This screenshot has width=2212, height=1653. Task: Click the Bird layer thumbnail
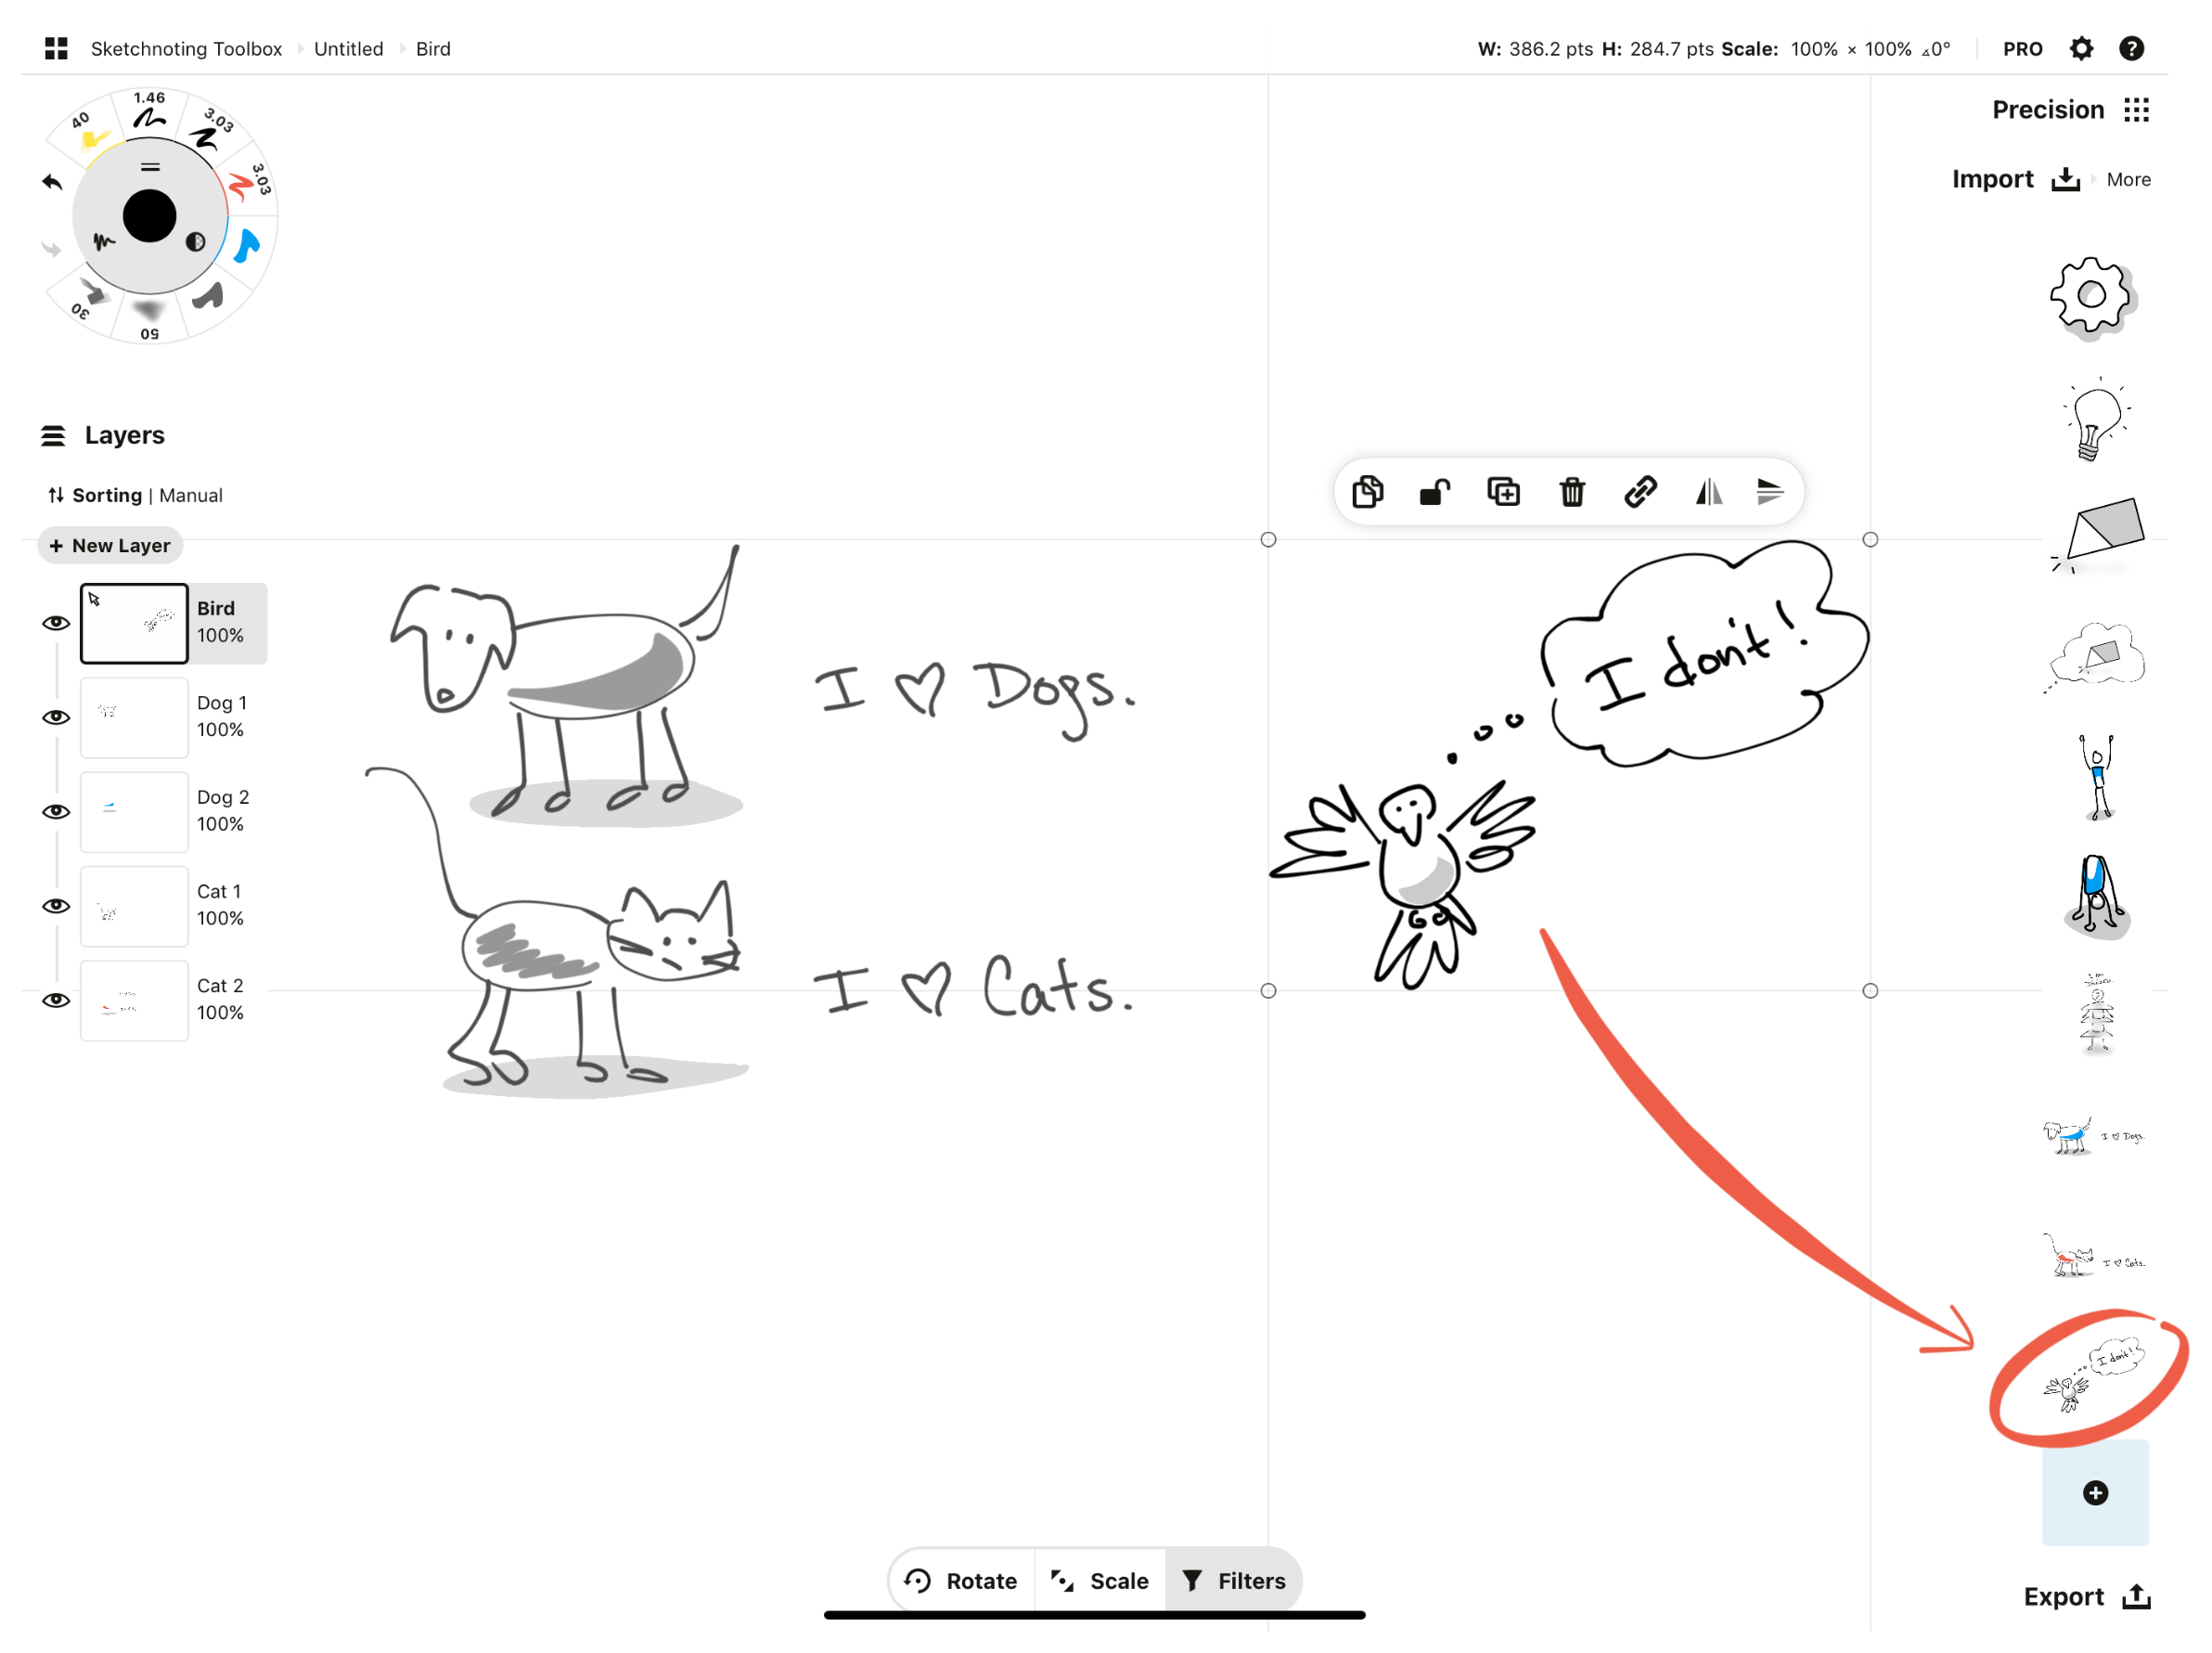pos(135,622)
